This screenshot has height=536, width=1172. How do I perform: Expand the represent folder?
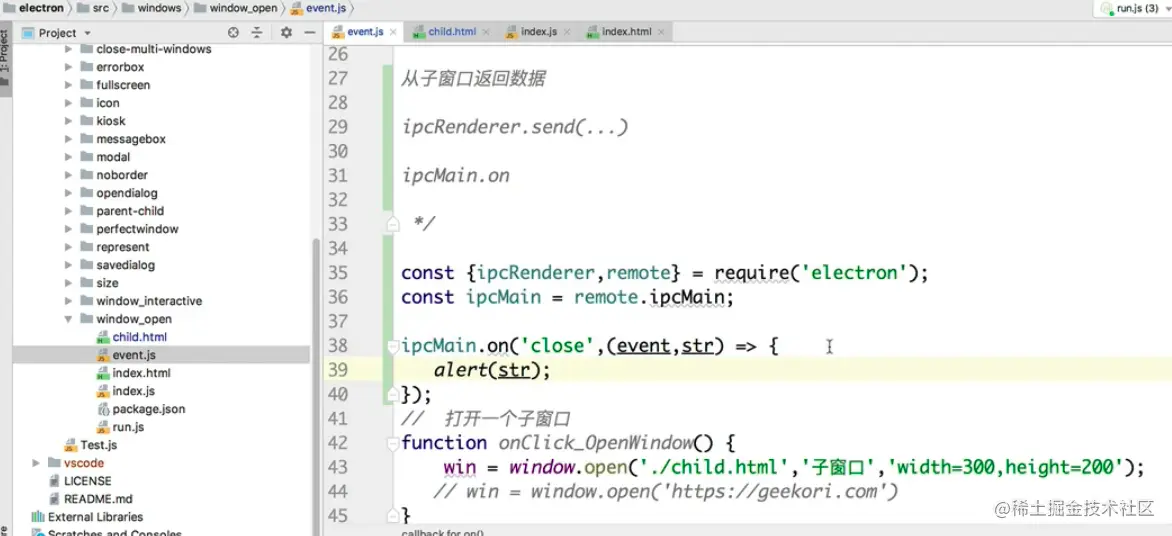[x=69, y=247]
